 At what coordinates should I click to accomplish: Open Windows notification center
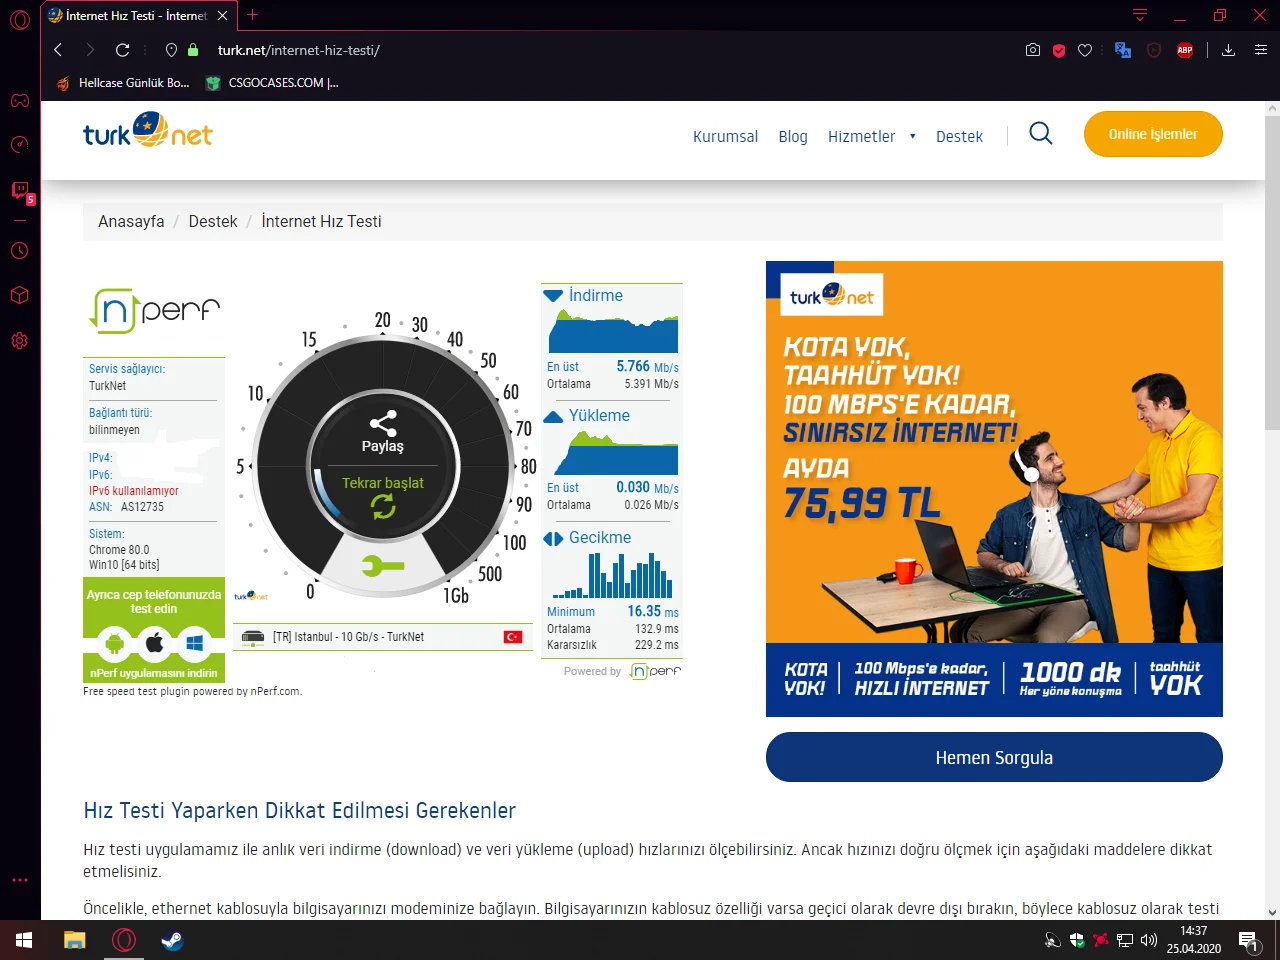[1249, 940]
